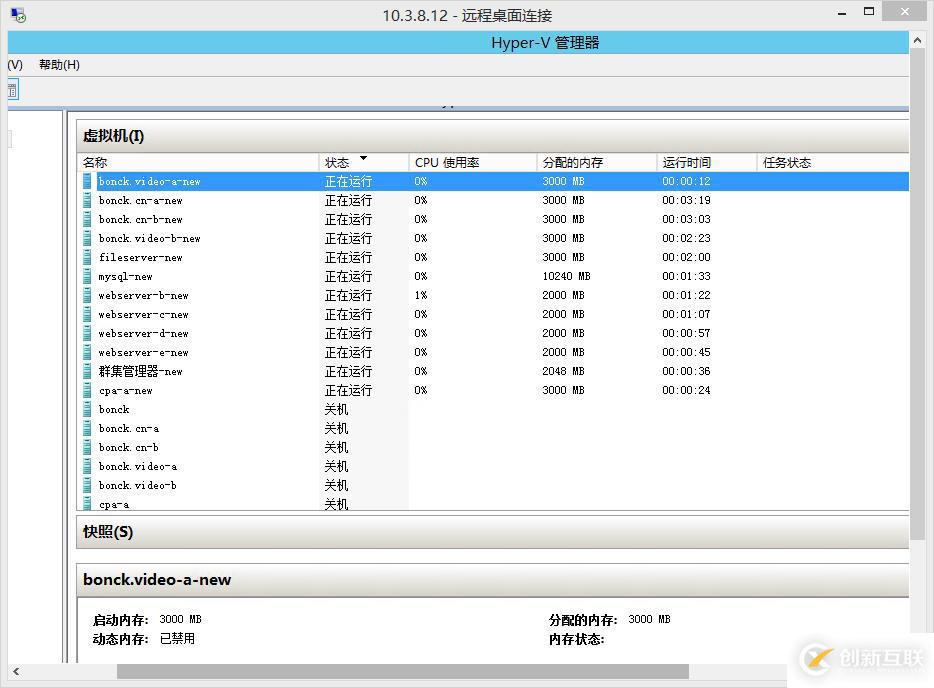The height and width of the screenshot is (688, 934).
Task: Click the VM icon beside bonck.video-b
Action: tap(88, 485)
